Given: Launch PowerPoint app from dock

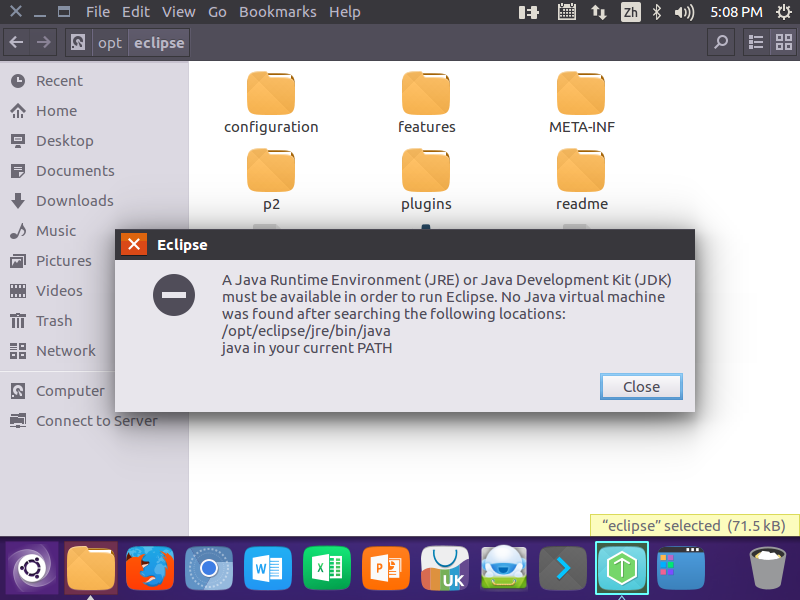Looking at the screenshot, I should point(386,568).
